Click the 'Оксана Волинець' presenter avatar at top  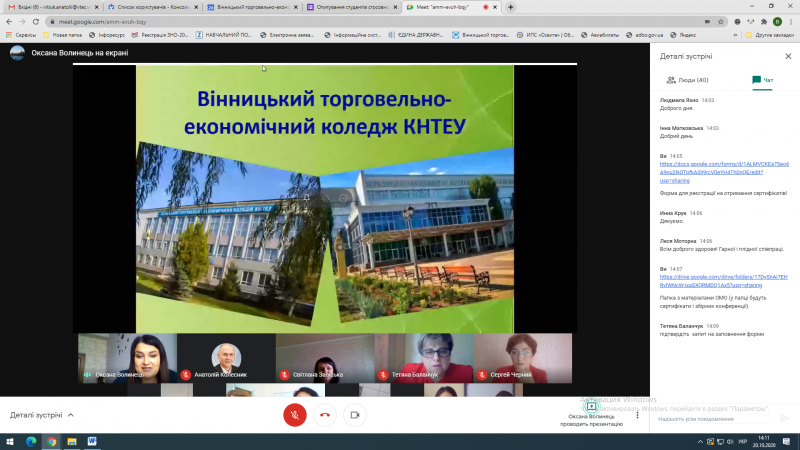(17, 53)
